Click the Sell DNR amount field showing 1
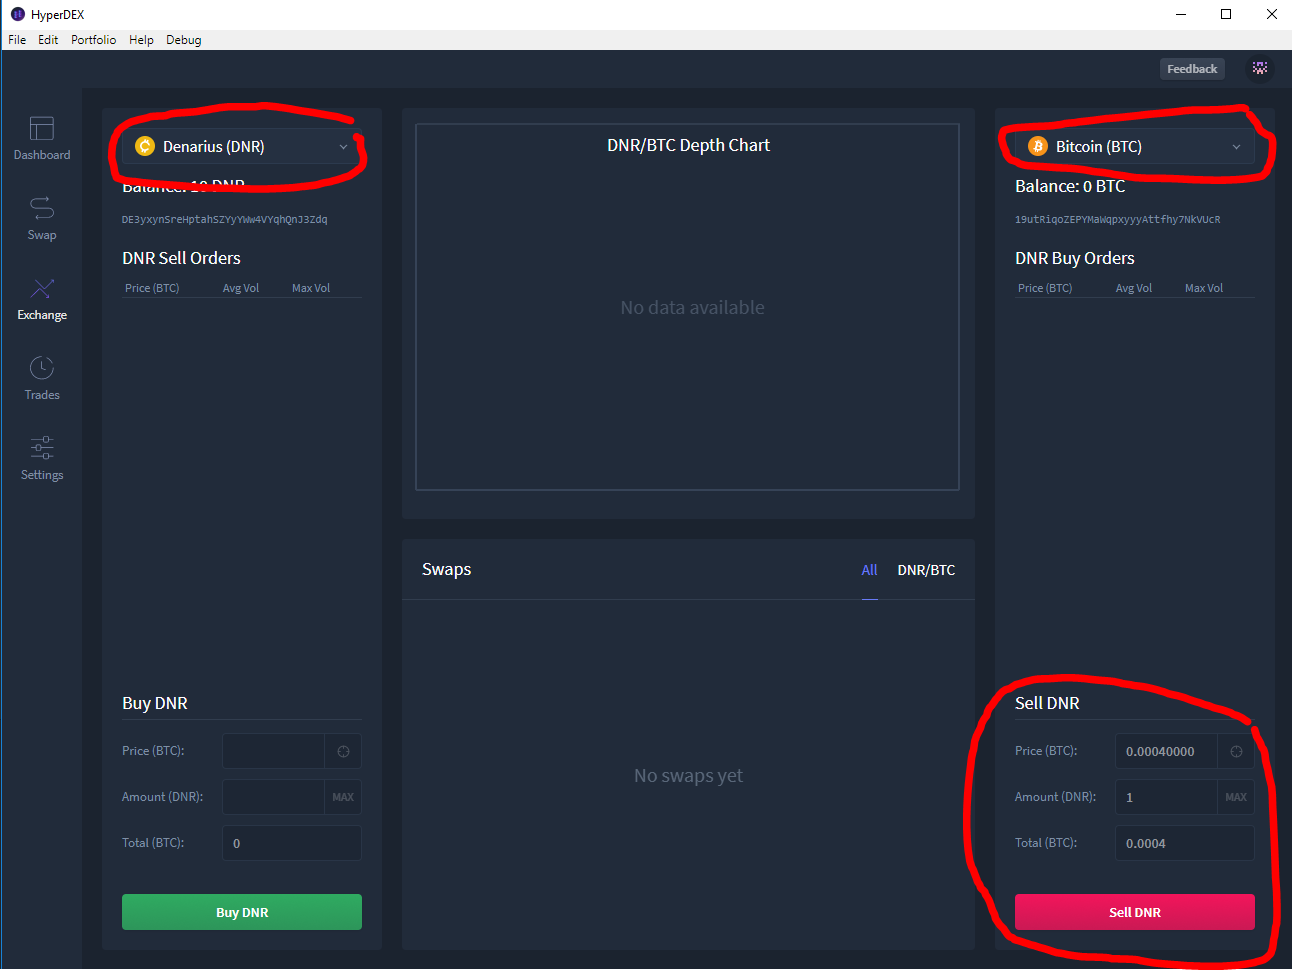 point(1167,797)
